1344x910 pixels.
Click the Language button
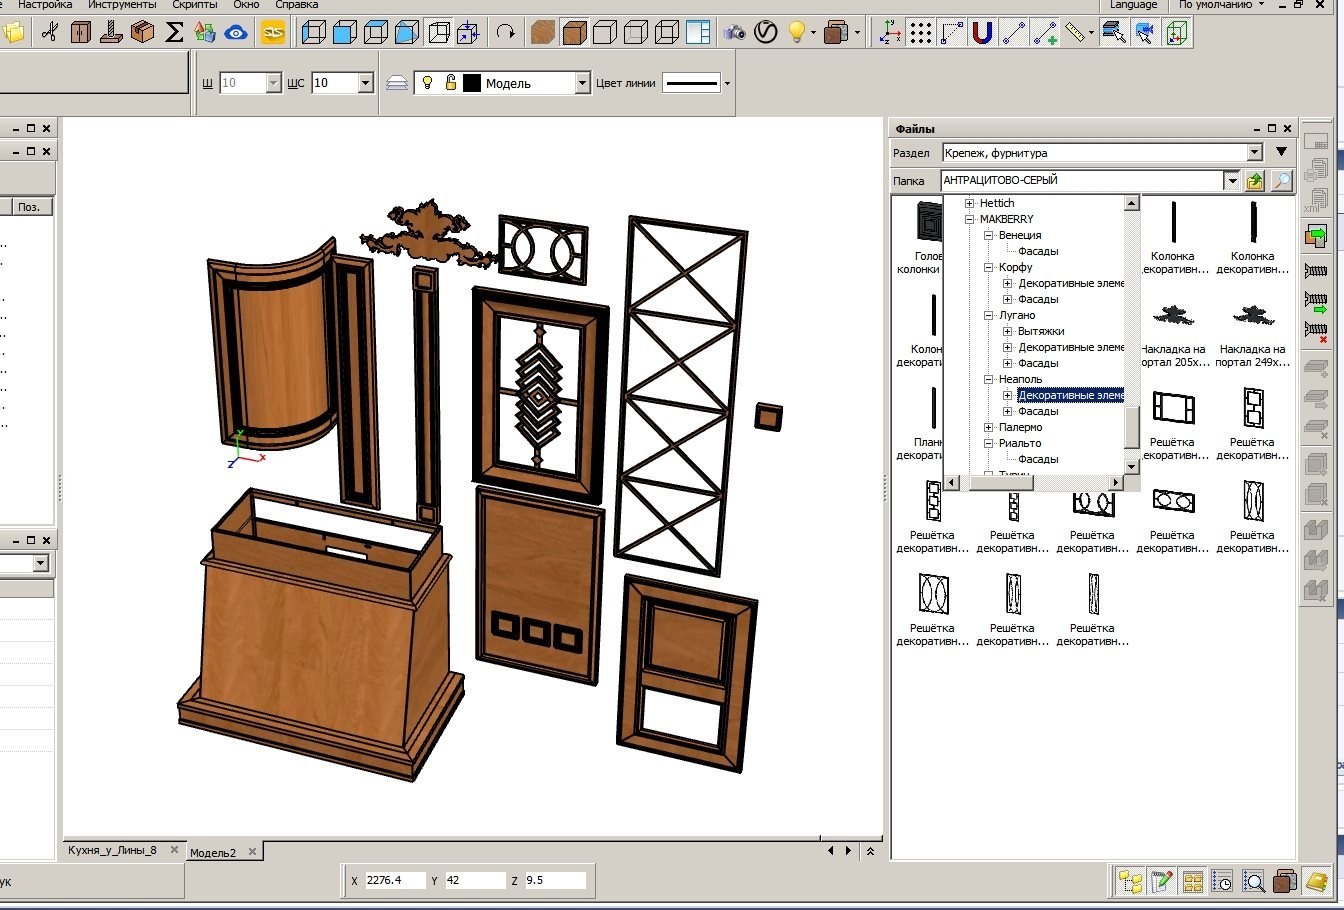tap(1133, 5)
